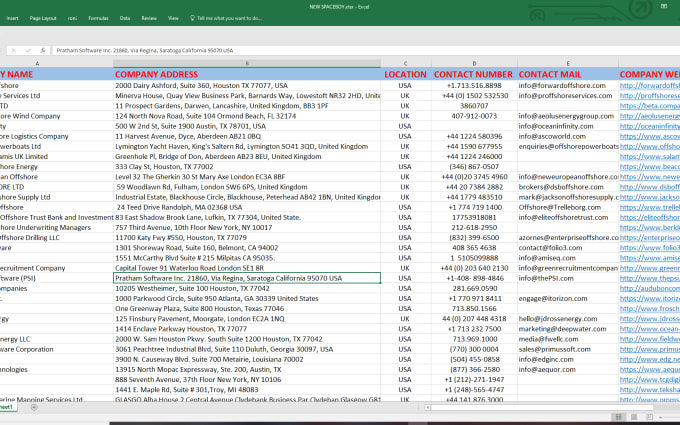Open the aeolusenergy website link
The image size is (680, 425).
(650, 116)
